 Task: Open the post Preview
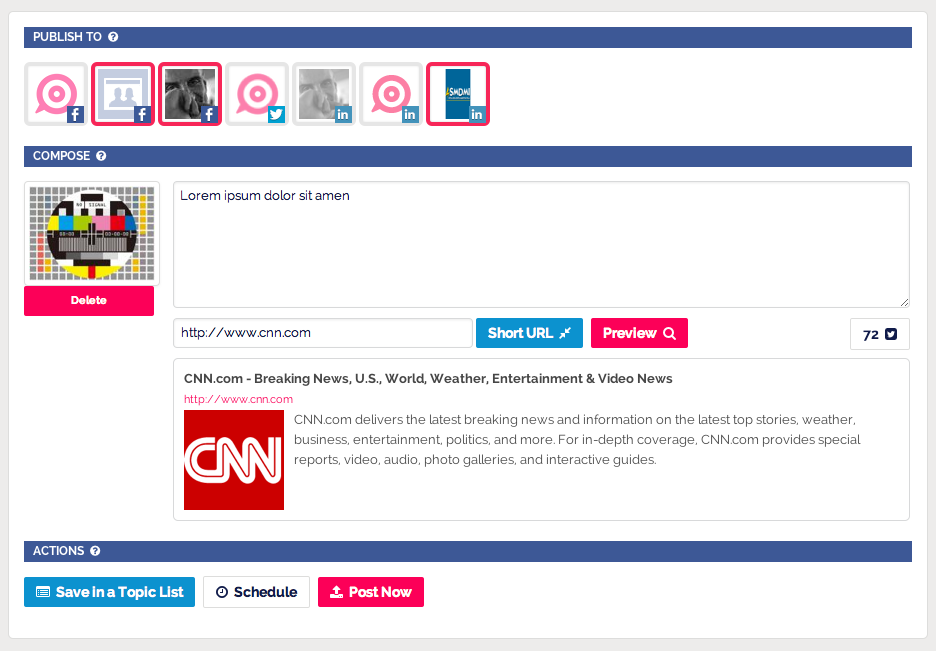point(639,333)
